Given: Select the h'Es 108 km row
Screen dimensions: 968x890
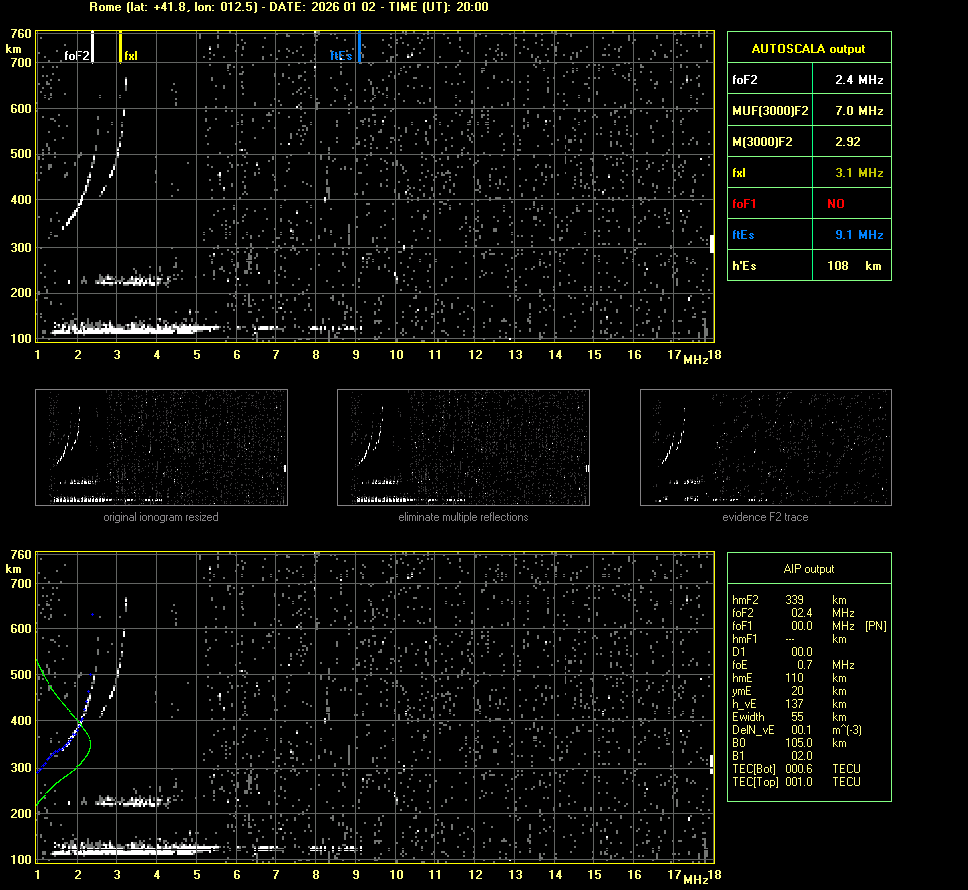Looking at the screenshot, I should pos(808,265).
